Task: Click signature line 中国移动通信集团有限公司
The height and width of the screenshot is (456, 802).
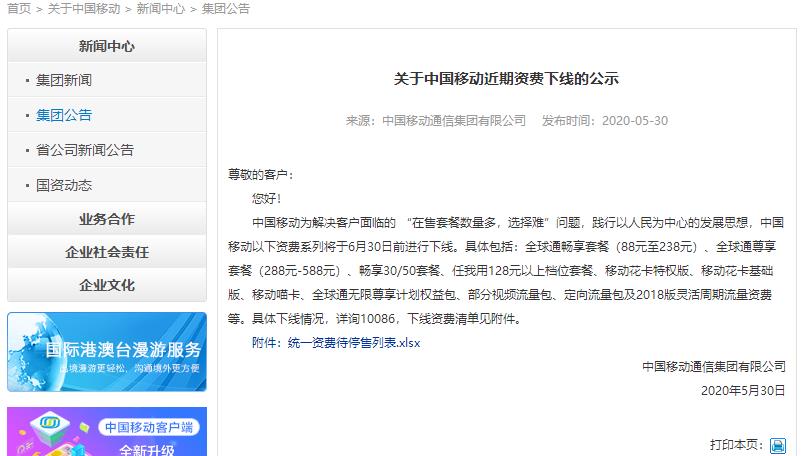Action: (x=714, y=367)
